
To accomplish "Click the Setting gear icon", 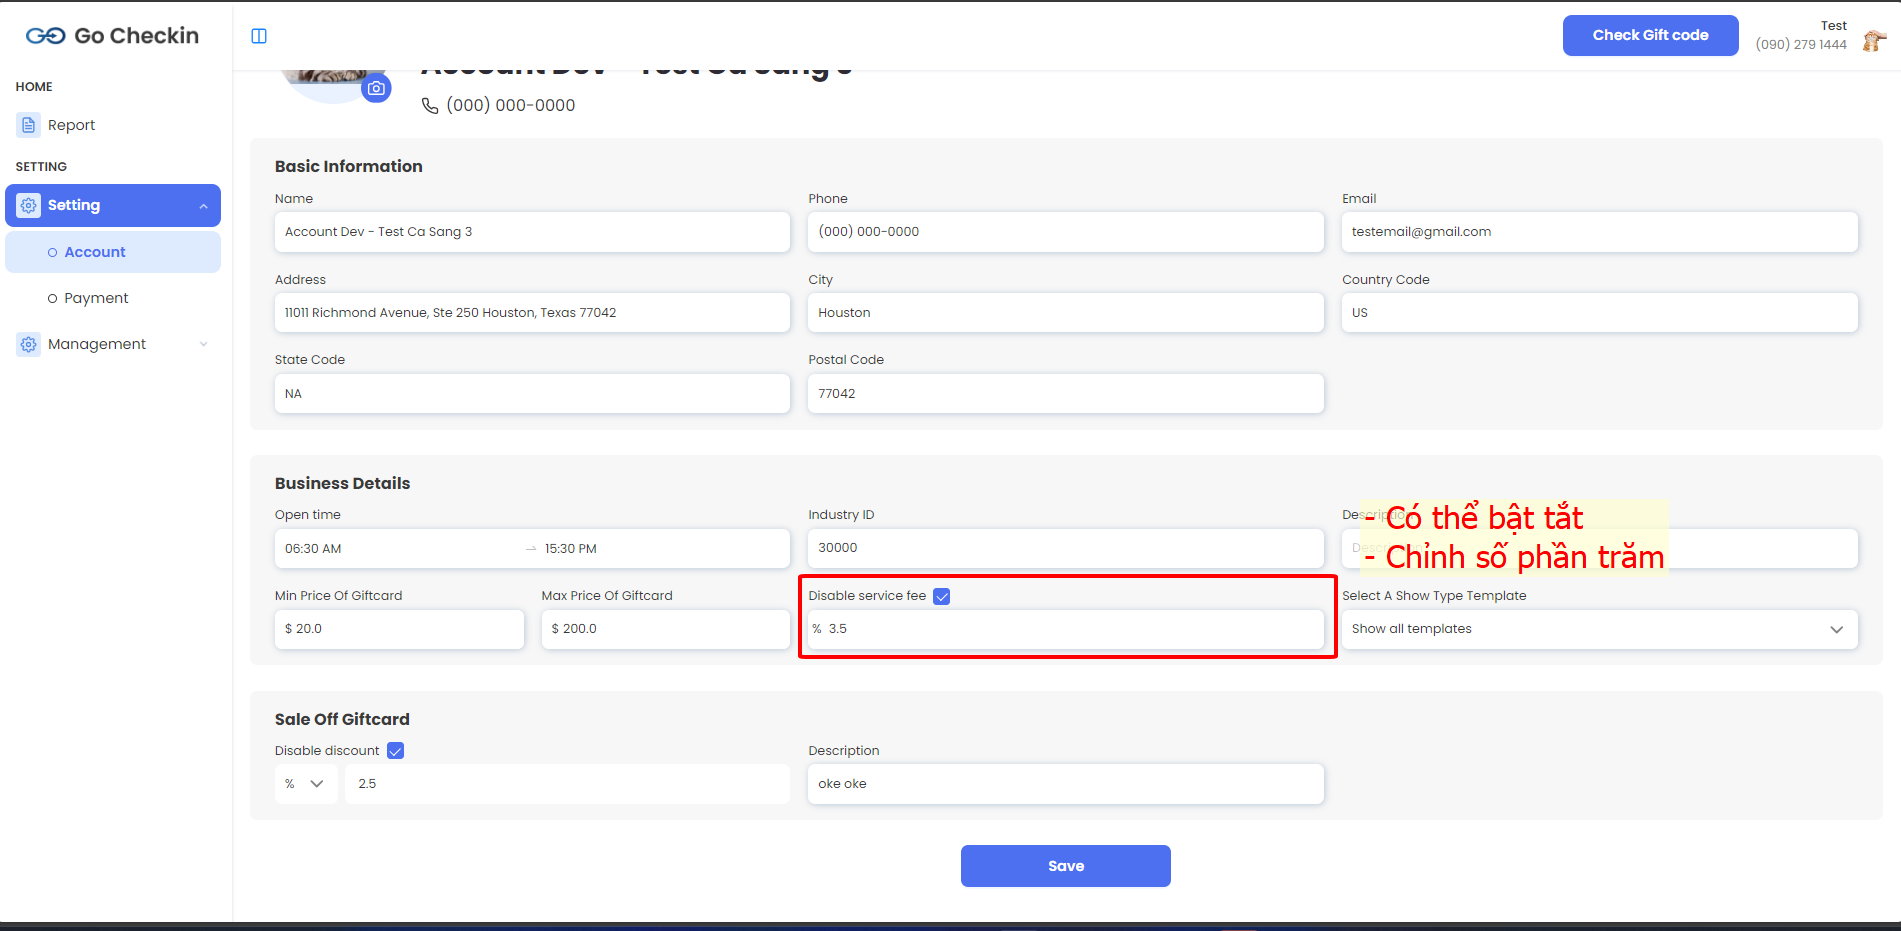I will point(29,205).
